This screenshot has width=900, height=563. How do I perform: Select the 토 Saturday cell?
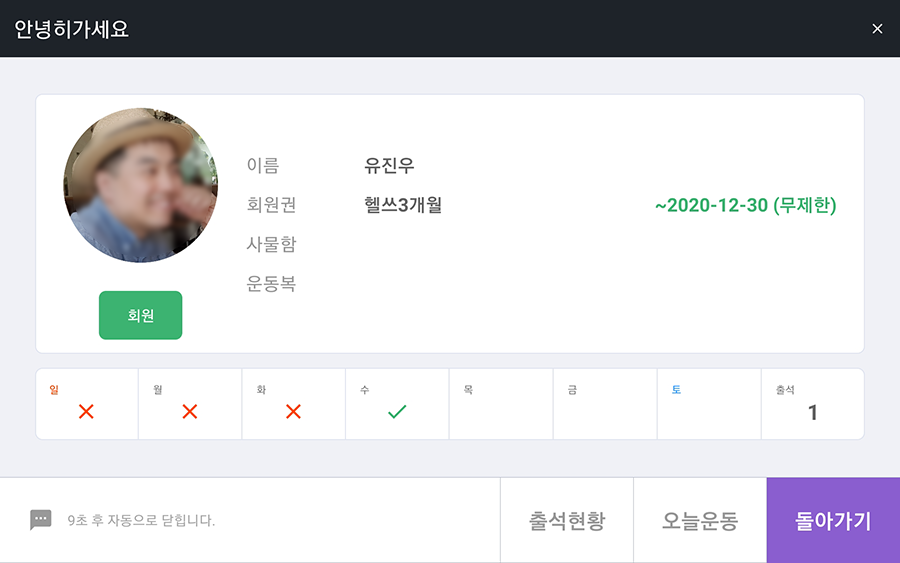point(709,404)
